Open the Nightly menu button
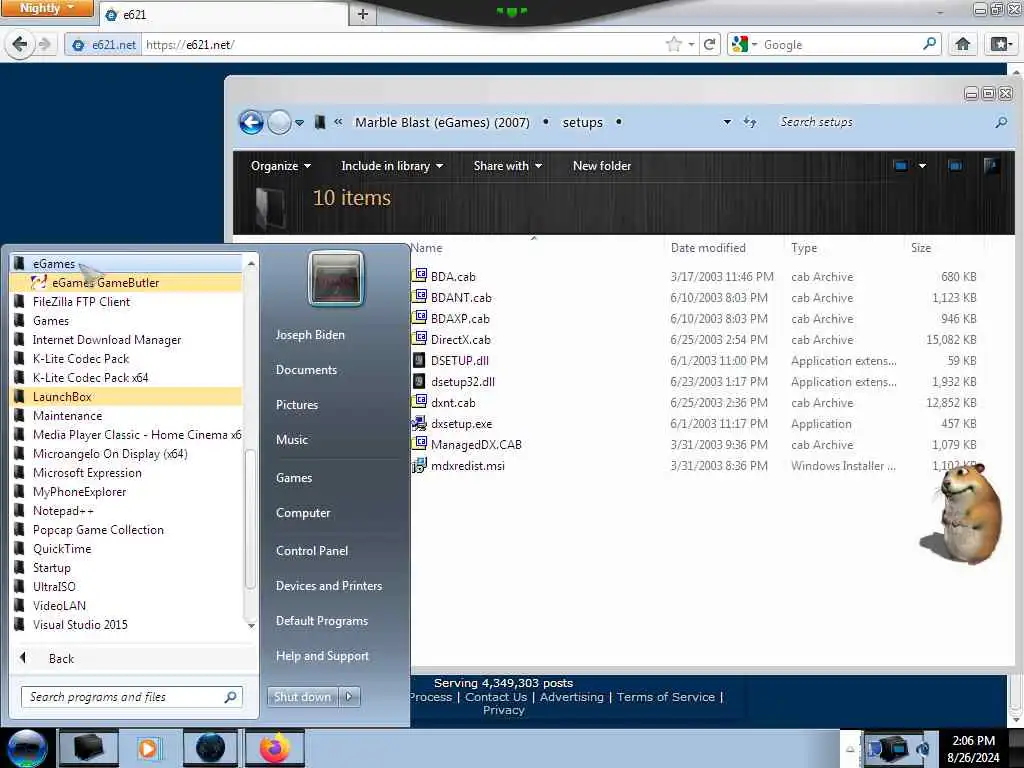 pos(46,8)
